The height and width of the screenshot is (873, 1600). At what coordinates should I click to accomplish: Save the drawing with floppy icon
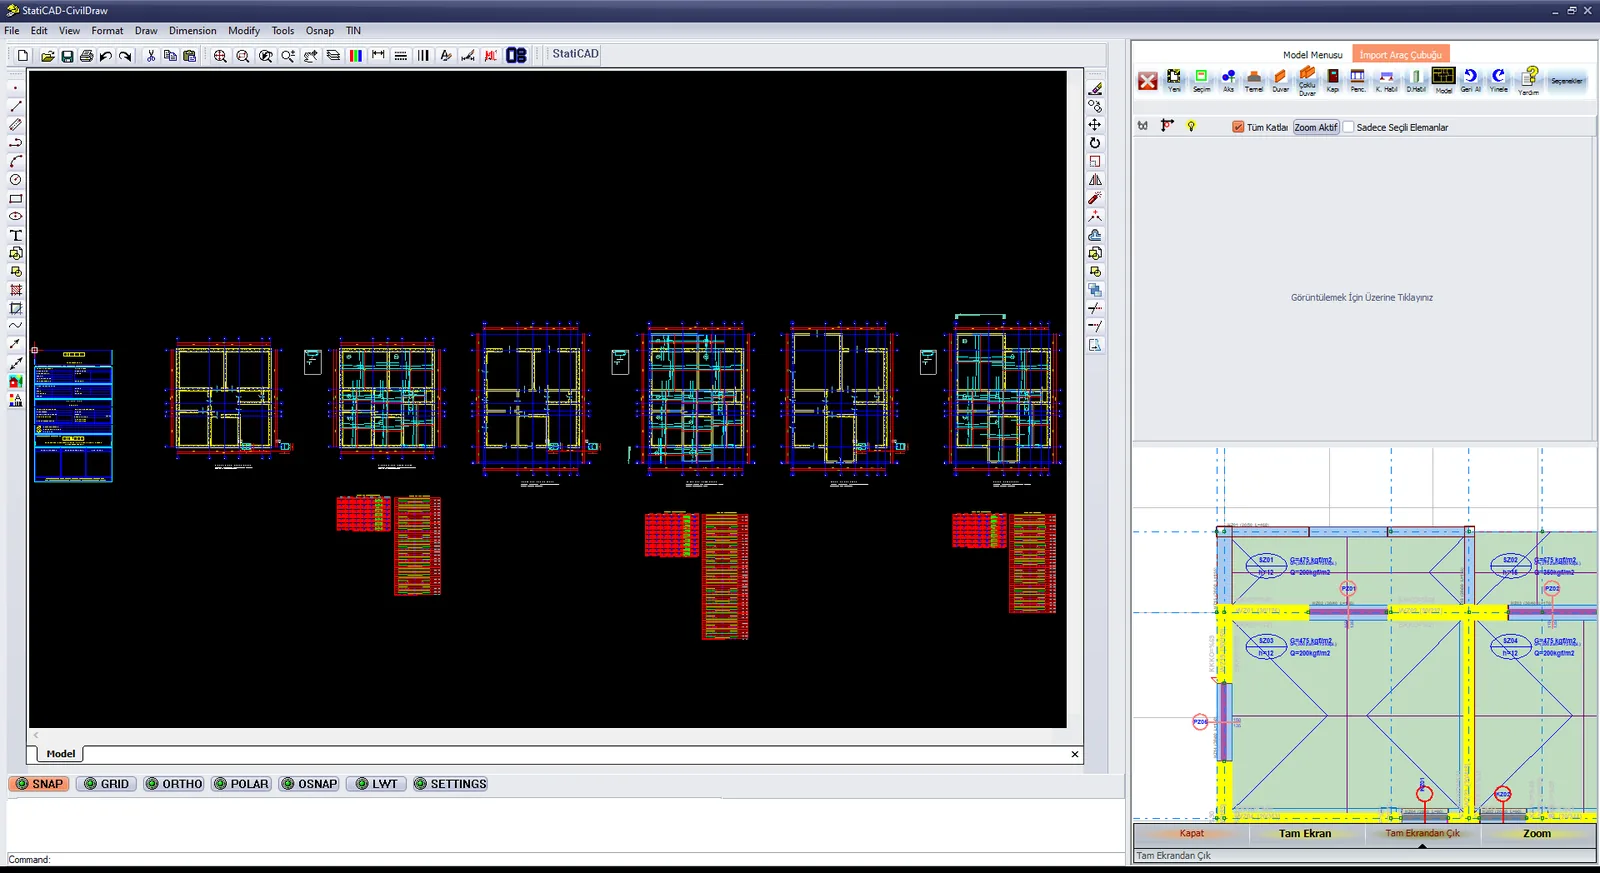(67, 56)
